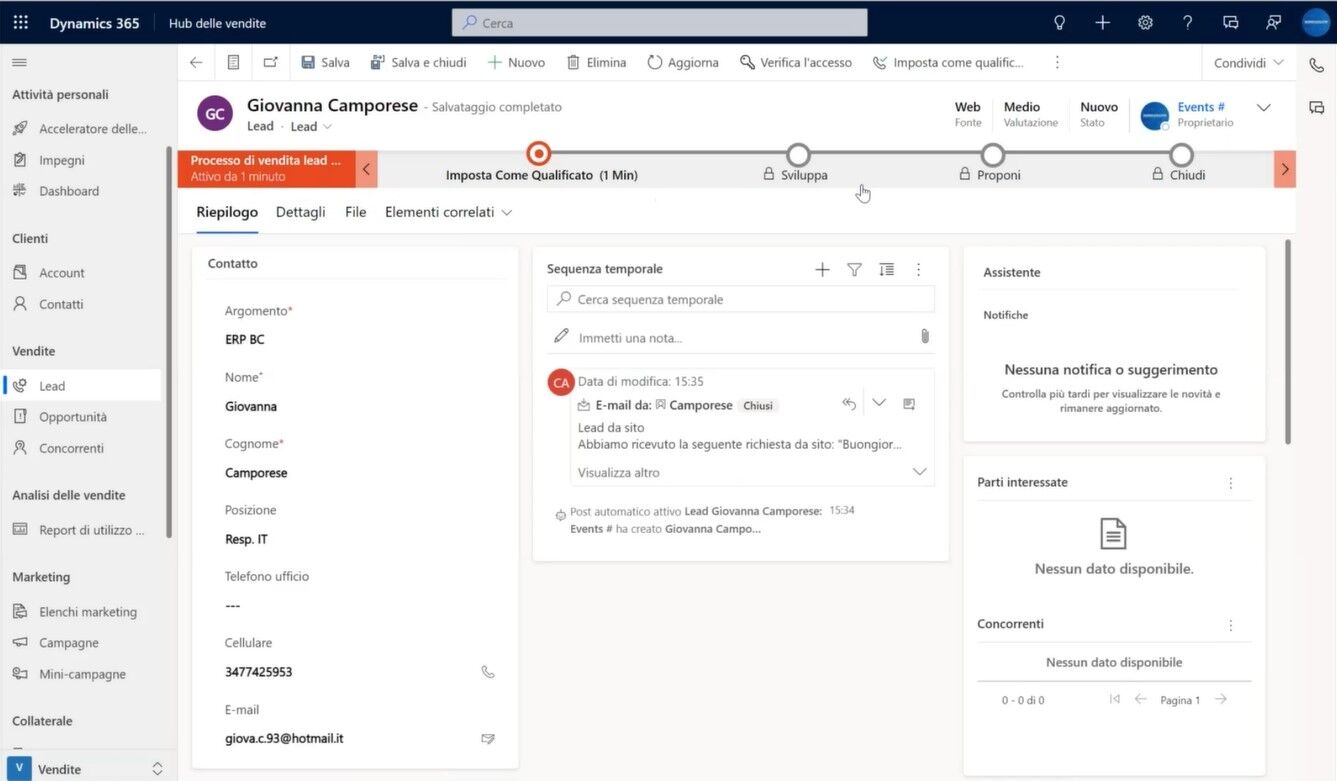The image size is (1337, 781).
Task: Select the Sviluppa stage on the process bar
Action: (x=797, y=154)
